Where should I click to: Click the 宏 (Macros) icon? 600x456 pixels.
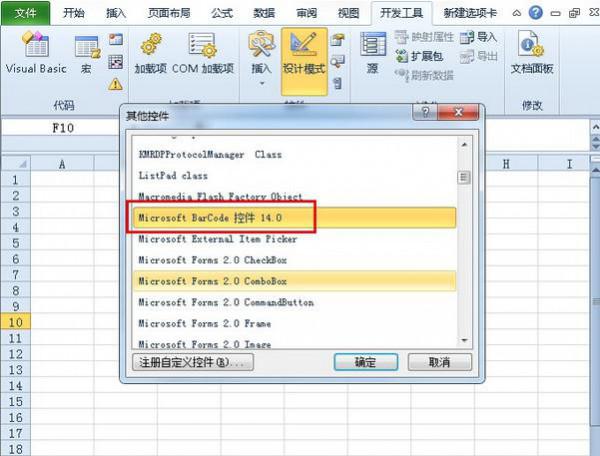(x=87, y=55)
